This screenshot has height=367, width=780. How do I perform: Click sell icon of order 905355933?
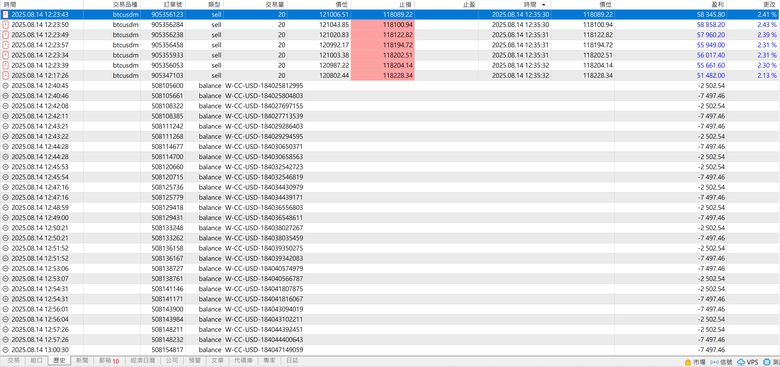[x=5, y=55]
